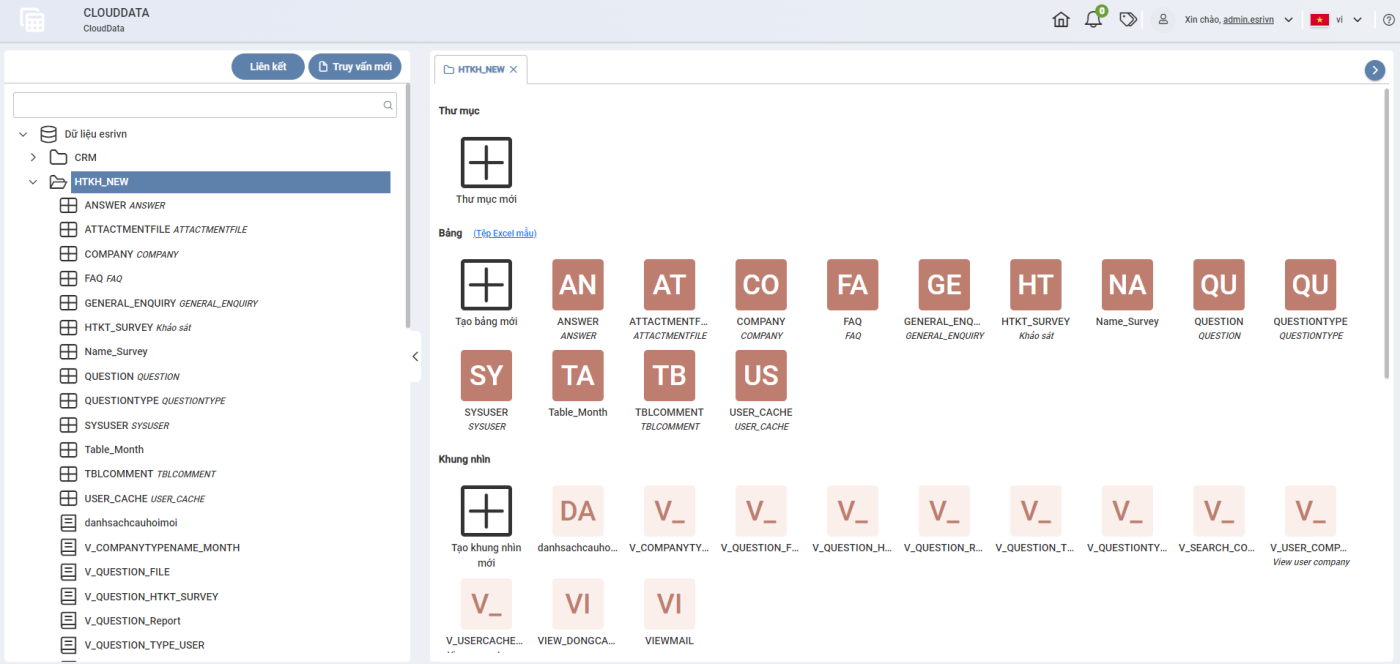Click the 'Truy vấn mới' button
Viewport: 1400px width, 664px height.
tap(354, 67)
